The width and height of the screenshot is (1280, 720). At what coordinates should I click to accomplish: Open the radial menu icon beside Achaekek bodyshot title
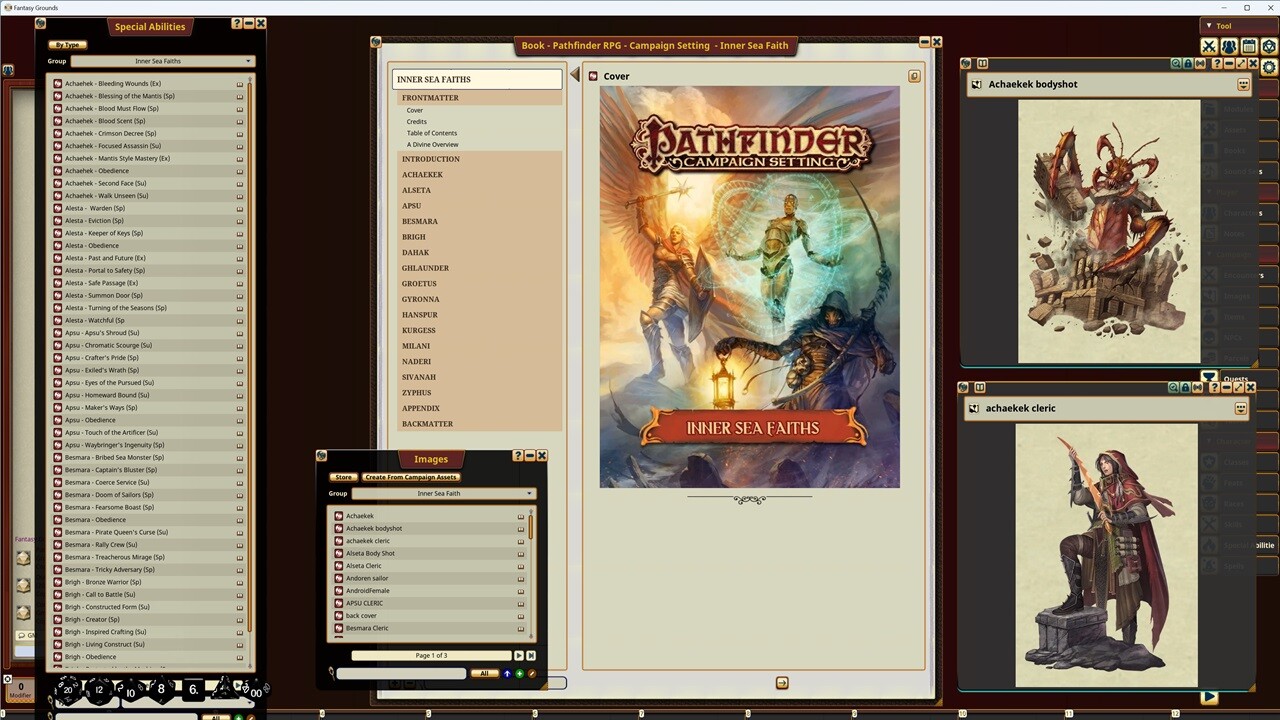coord(1243,84)
